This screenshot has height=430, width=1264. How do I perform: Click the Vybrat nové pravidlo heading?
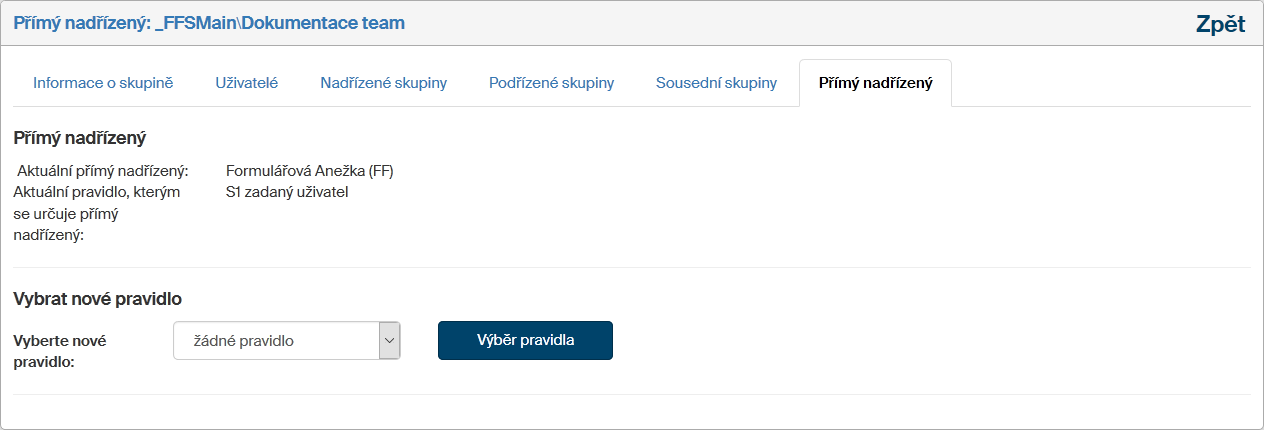[x=97, y=298]
